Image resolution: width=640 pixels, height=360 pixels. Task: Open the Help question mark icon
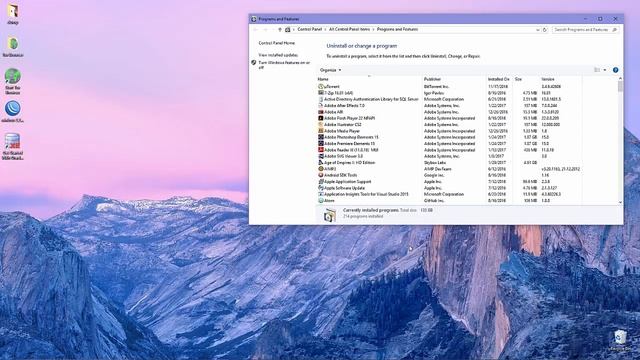tap(616, 70)
